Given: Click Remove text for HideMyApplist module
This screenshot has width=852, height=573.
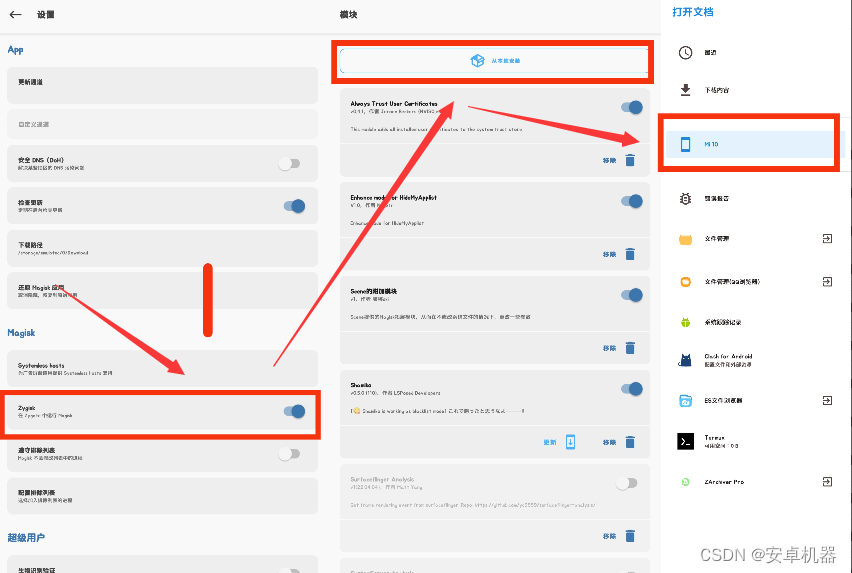Looking at the screenshot, I should tap(609, 255).
